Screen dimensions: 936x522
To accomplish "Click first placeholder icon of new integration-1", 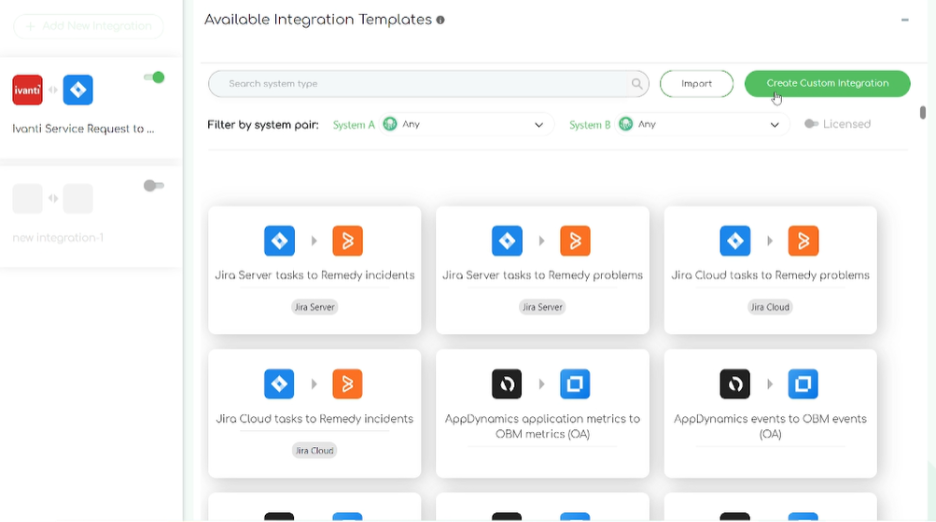I will [27, 199].
